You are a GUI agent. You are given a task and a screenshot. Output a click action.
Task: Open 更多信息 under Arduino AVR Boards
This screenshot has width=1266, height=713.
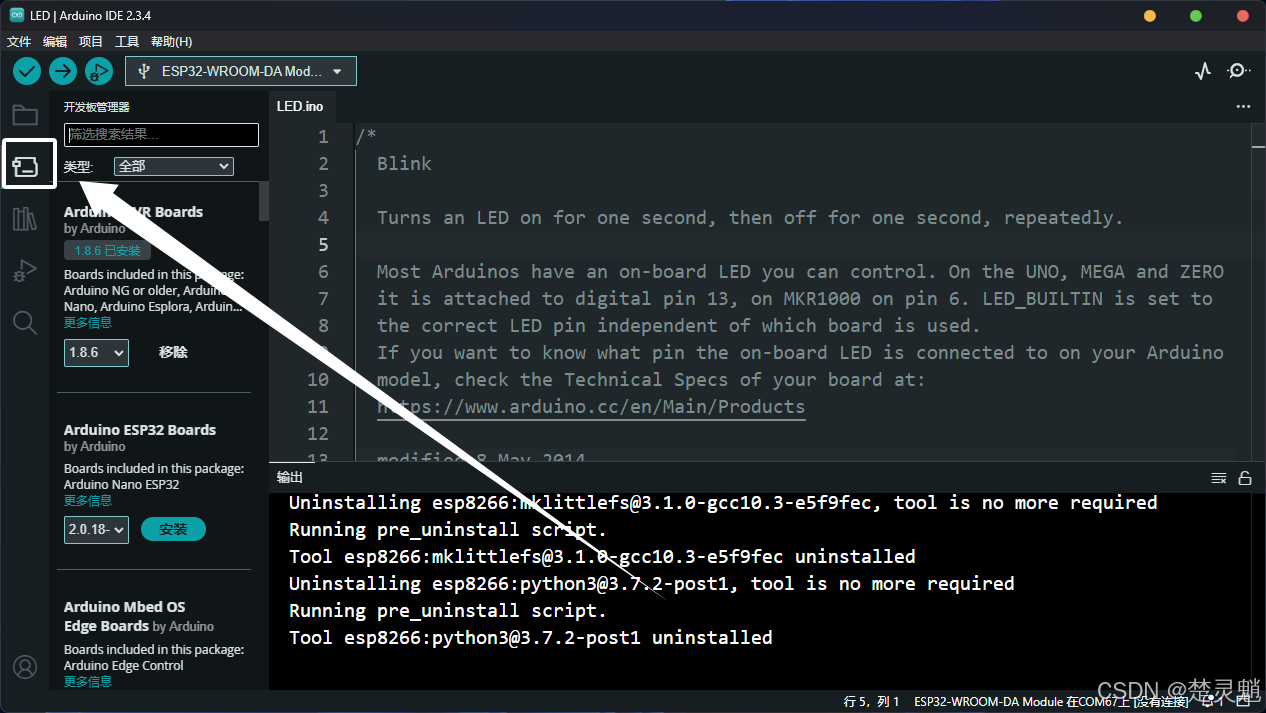click(88, 323)
